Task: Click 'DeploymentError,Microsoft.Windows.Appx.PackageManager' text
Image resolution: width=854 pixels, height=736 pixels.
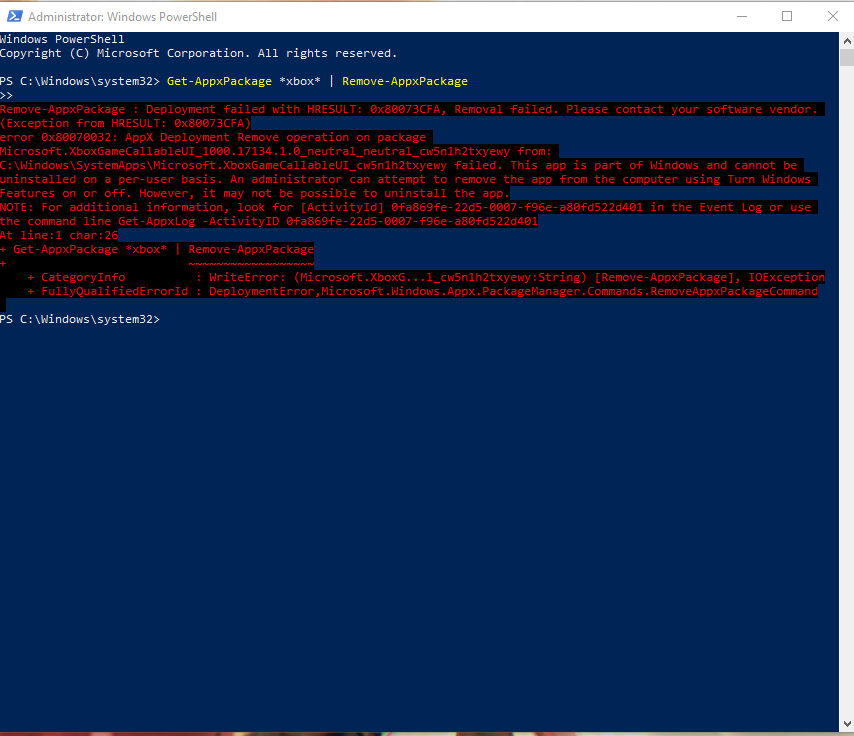Action: [x=396, y=291]
